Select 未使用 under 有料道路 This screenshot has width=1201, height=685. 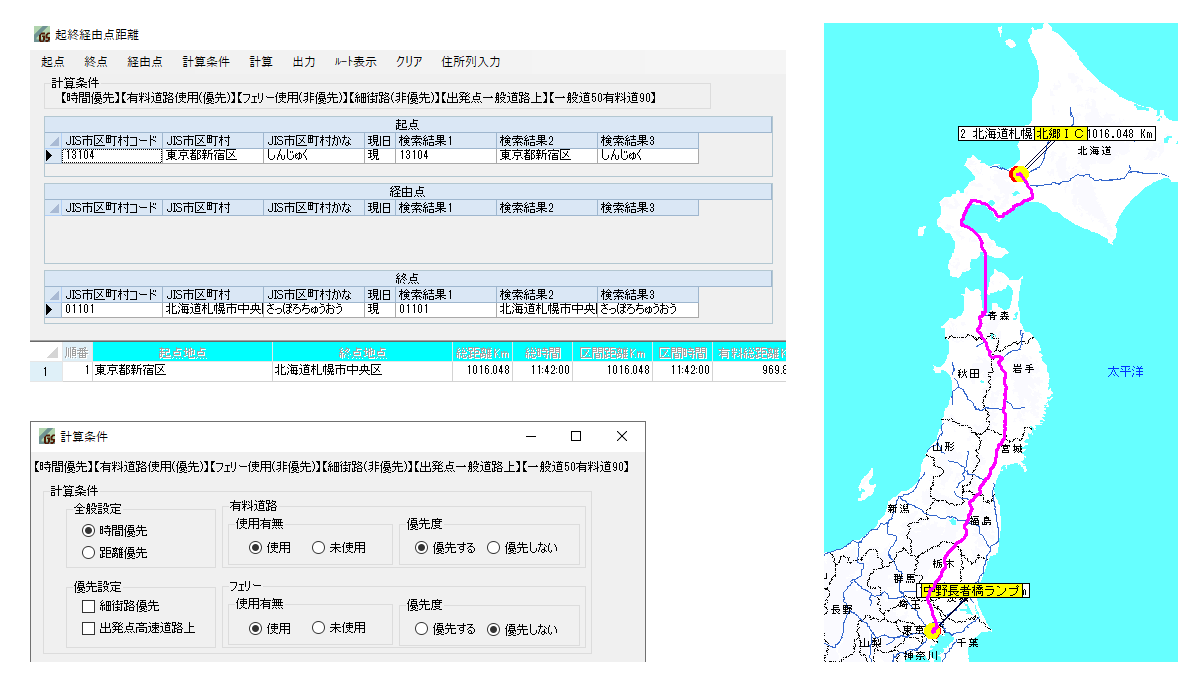(x=318, y=547)
